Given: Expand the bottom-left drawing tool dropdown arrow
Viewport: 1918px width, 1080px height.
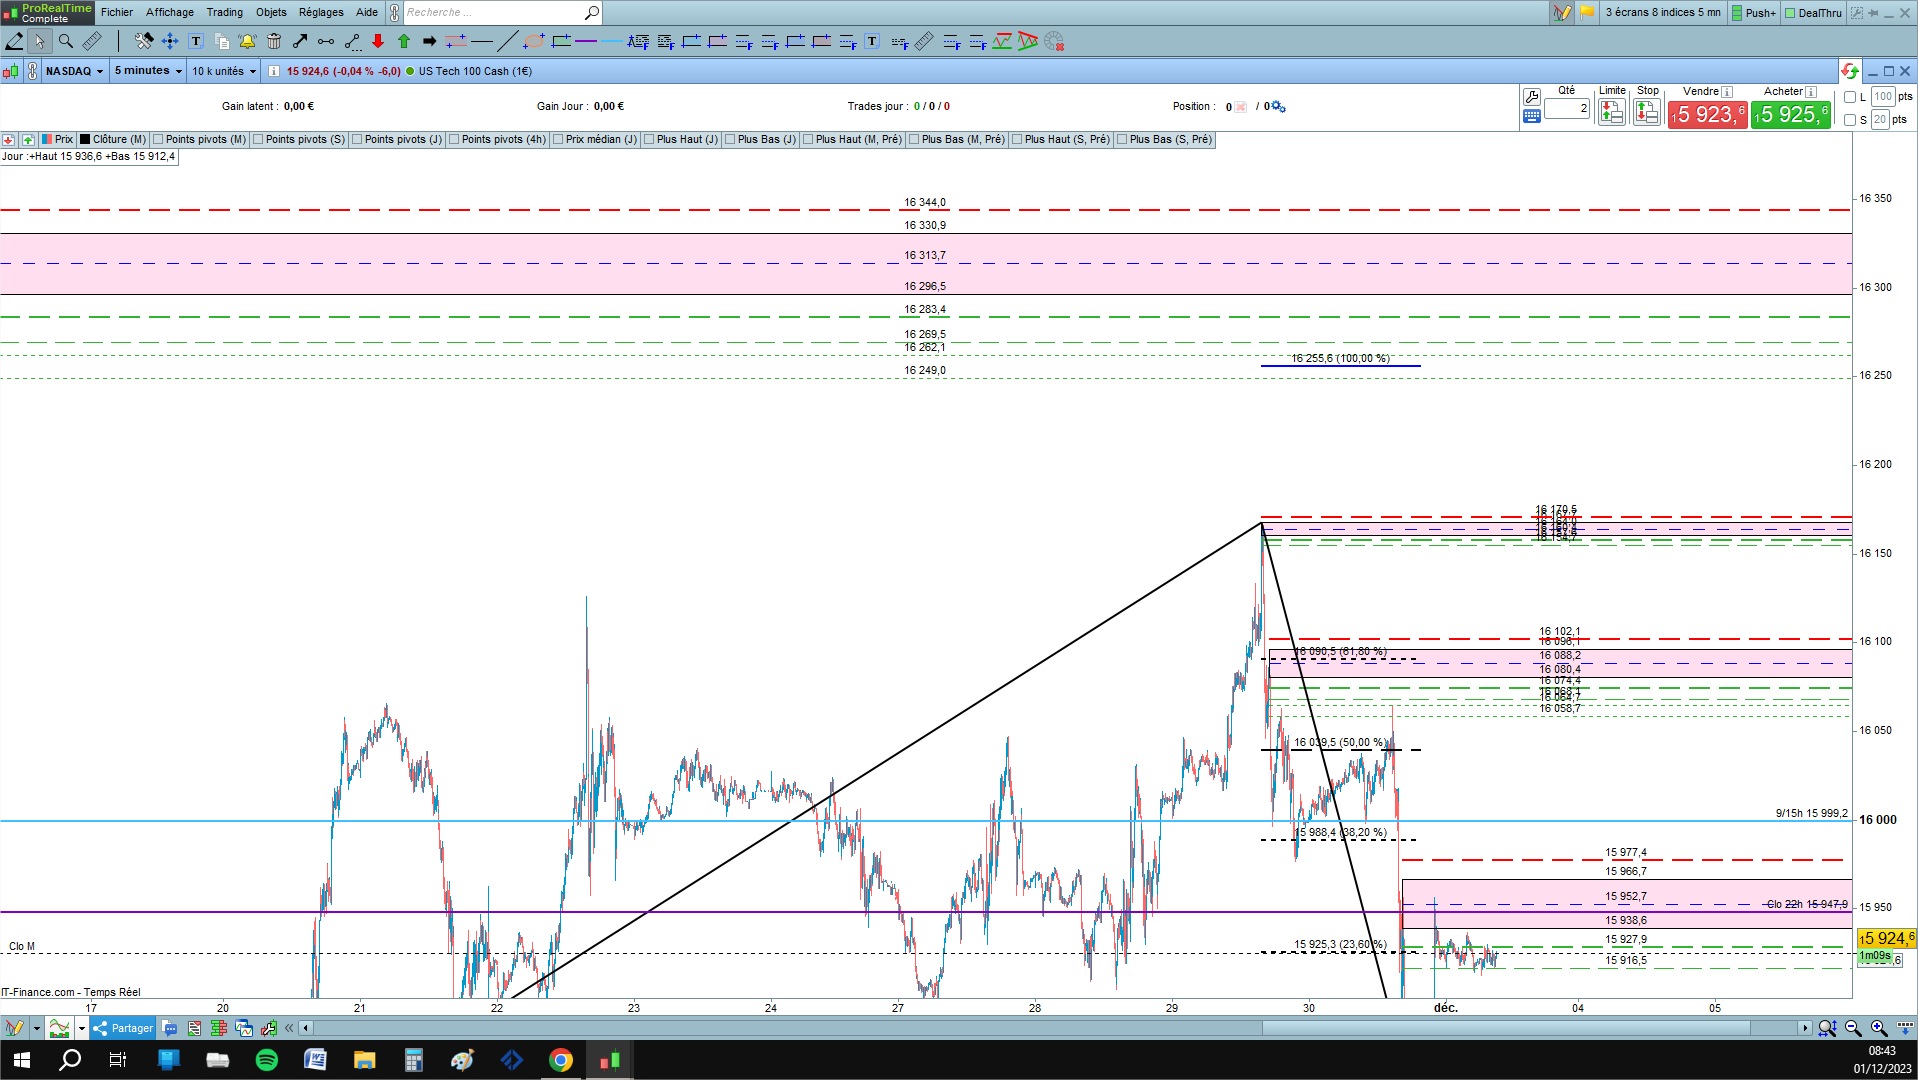Looking at the screenshot, I should (36, 1028).
